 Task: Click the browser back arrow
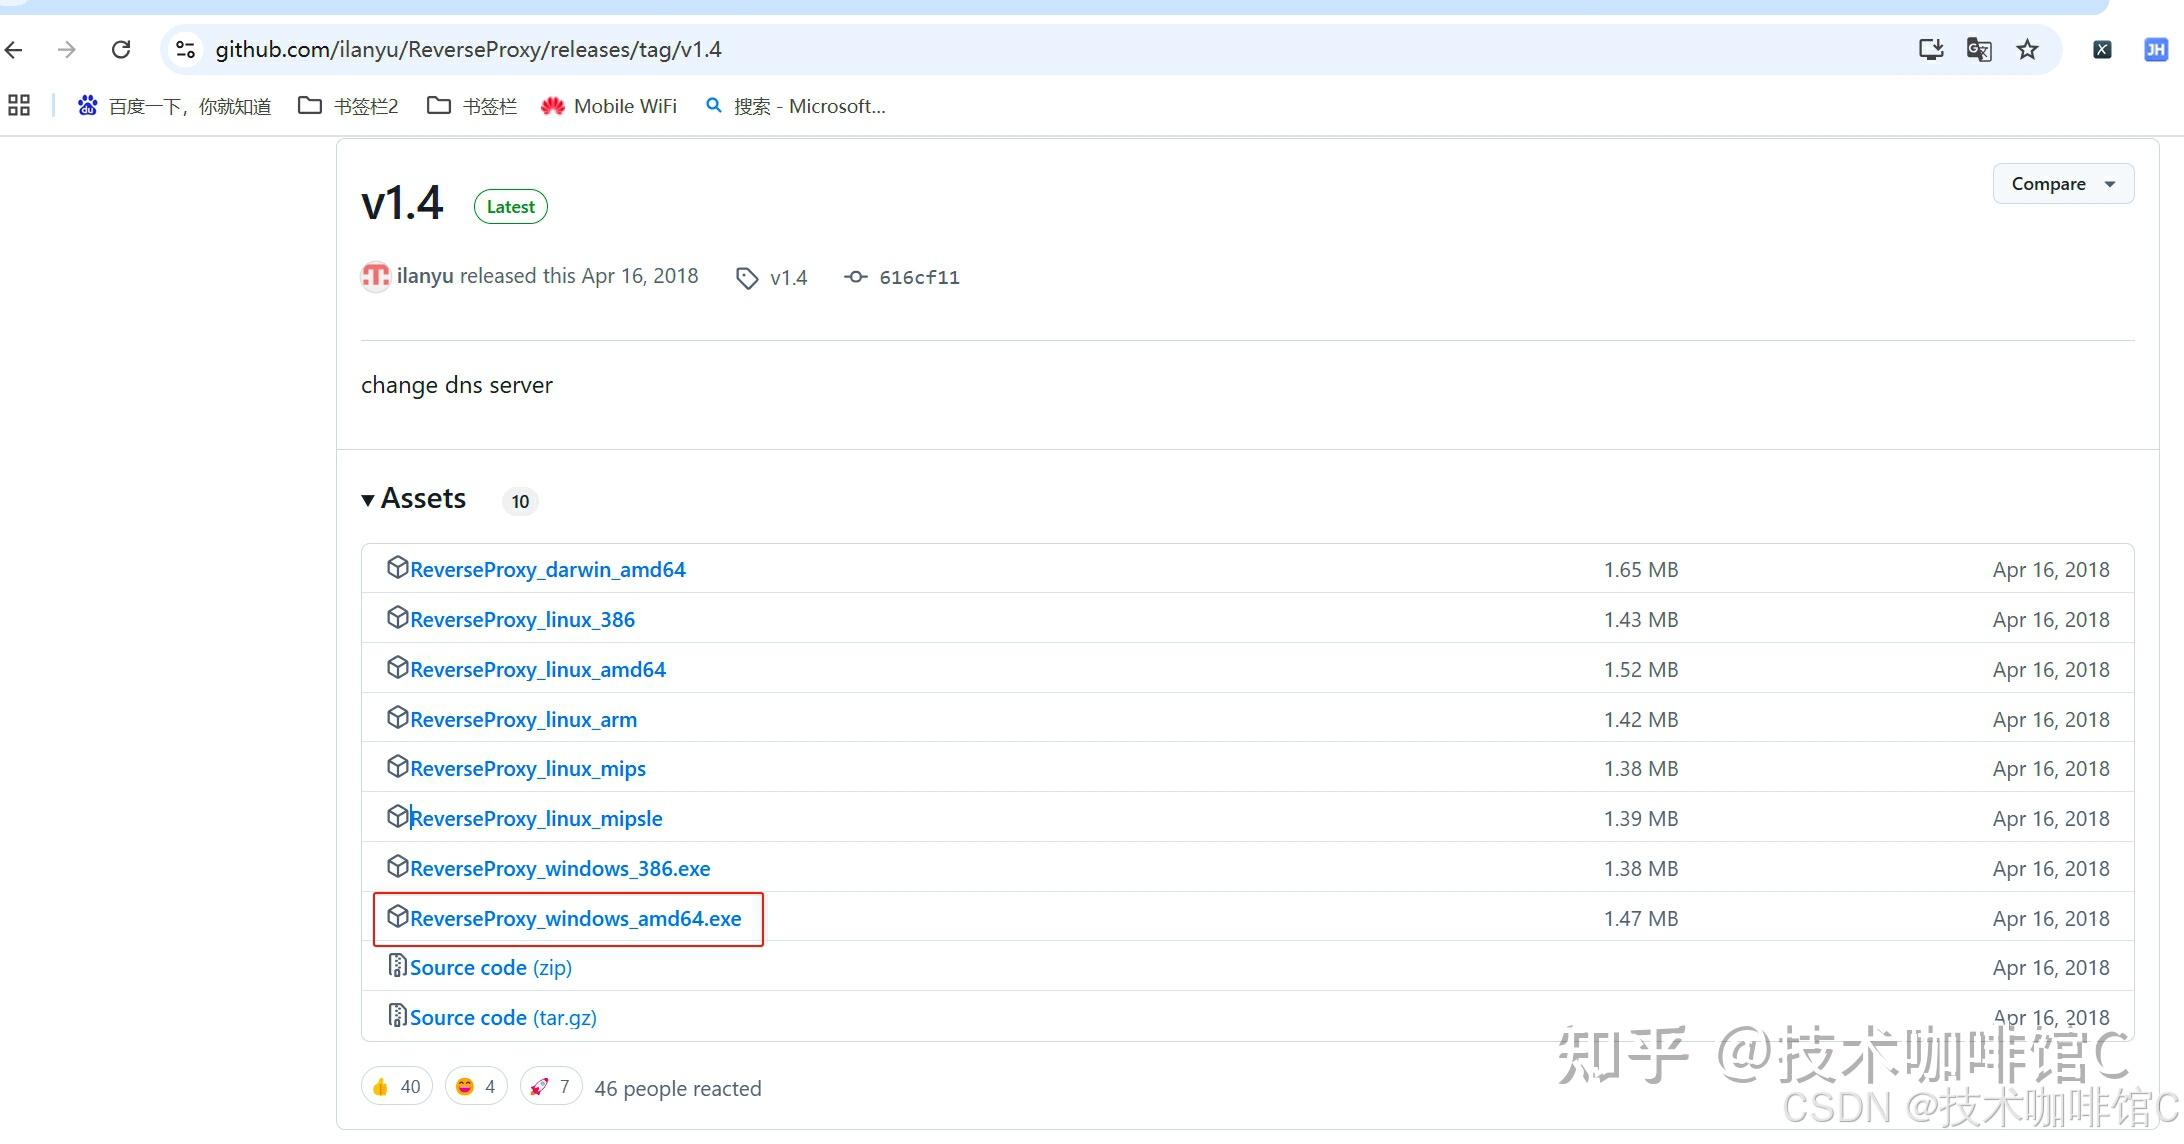(14, 49)
